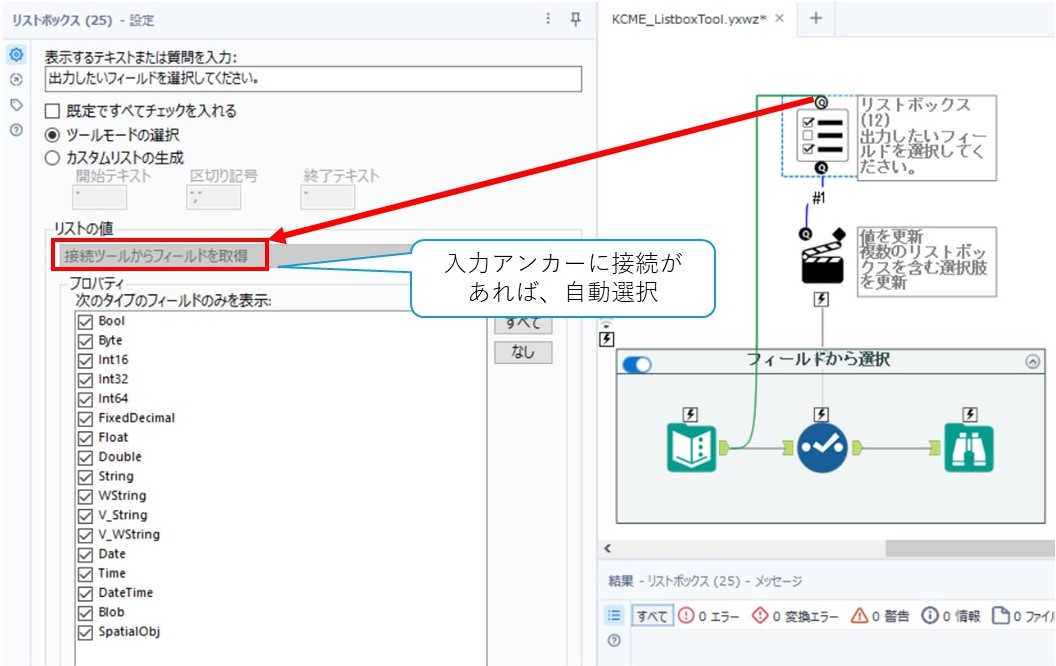Pin the configuration panel
This screenshot has height=666, width=1056.
point(575,19)
